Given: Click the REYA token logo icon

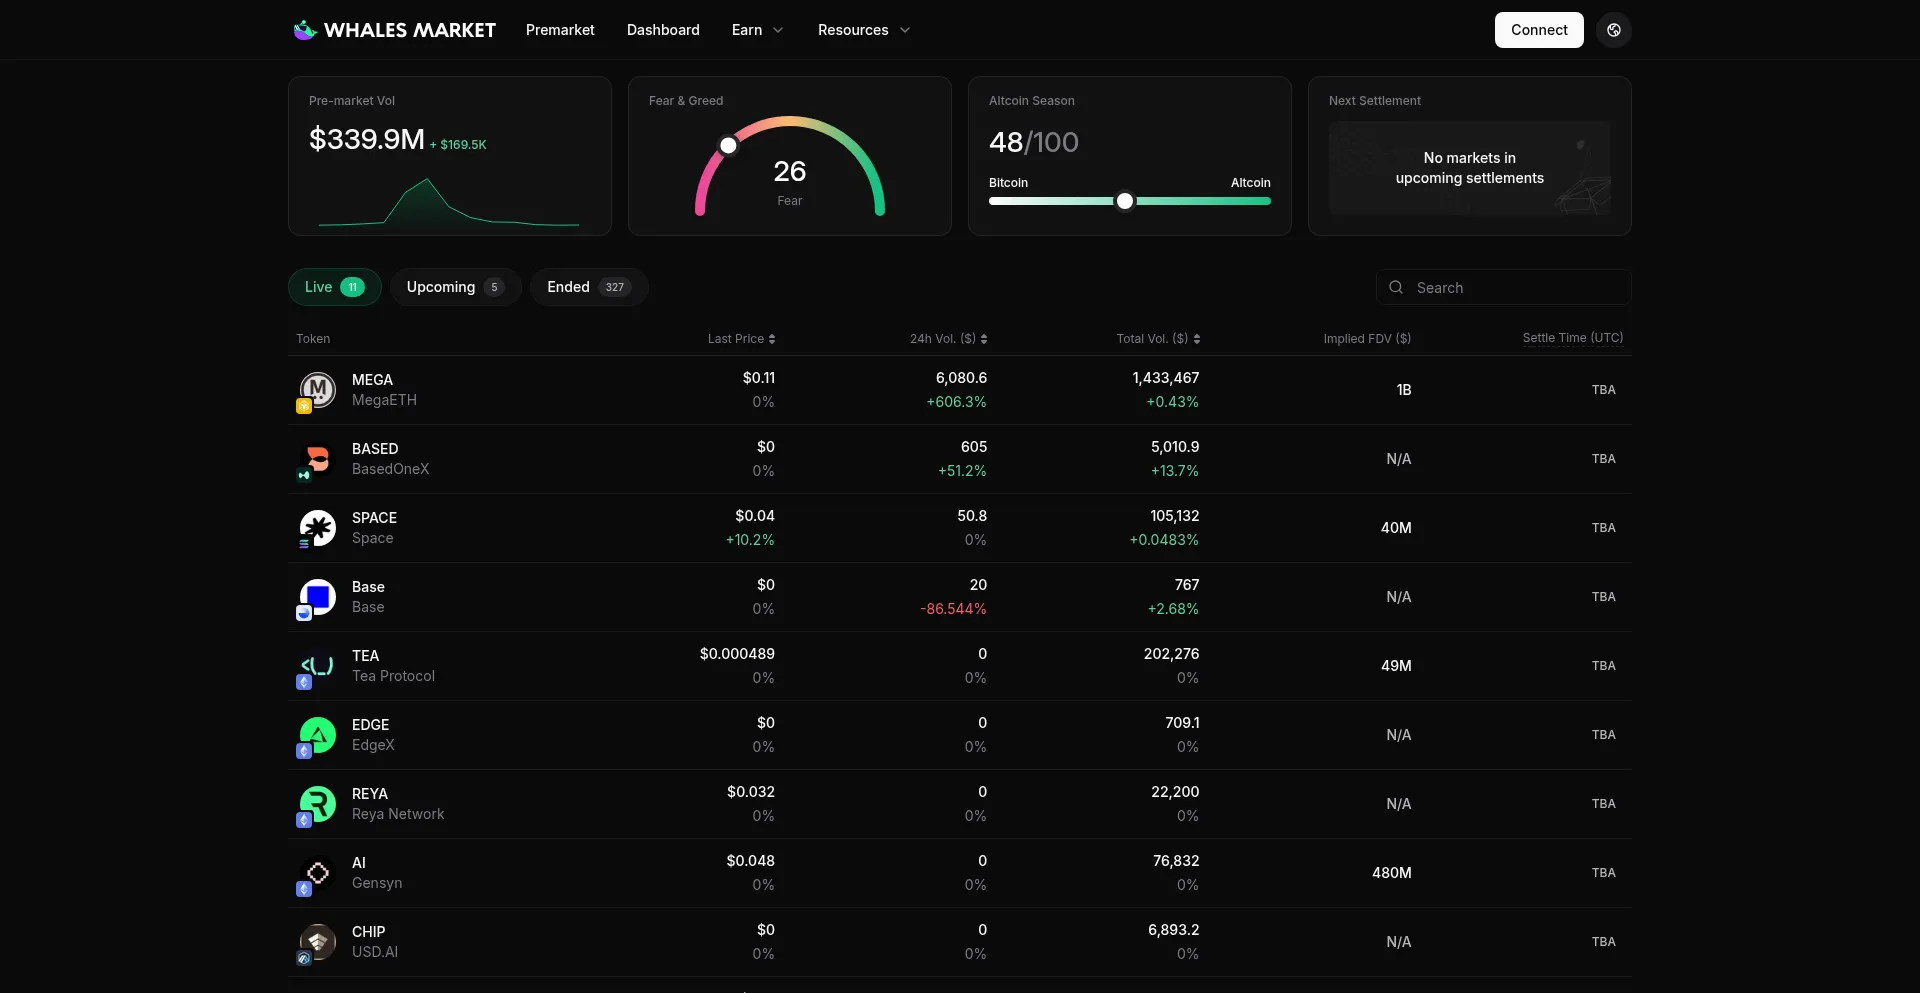Looking at the screenshot, I should [318, 803].
